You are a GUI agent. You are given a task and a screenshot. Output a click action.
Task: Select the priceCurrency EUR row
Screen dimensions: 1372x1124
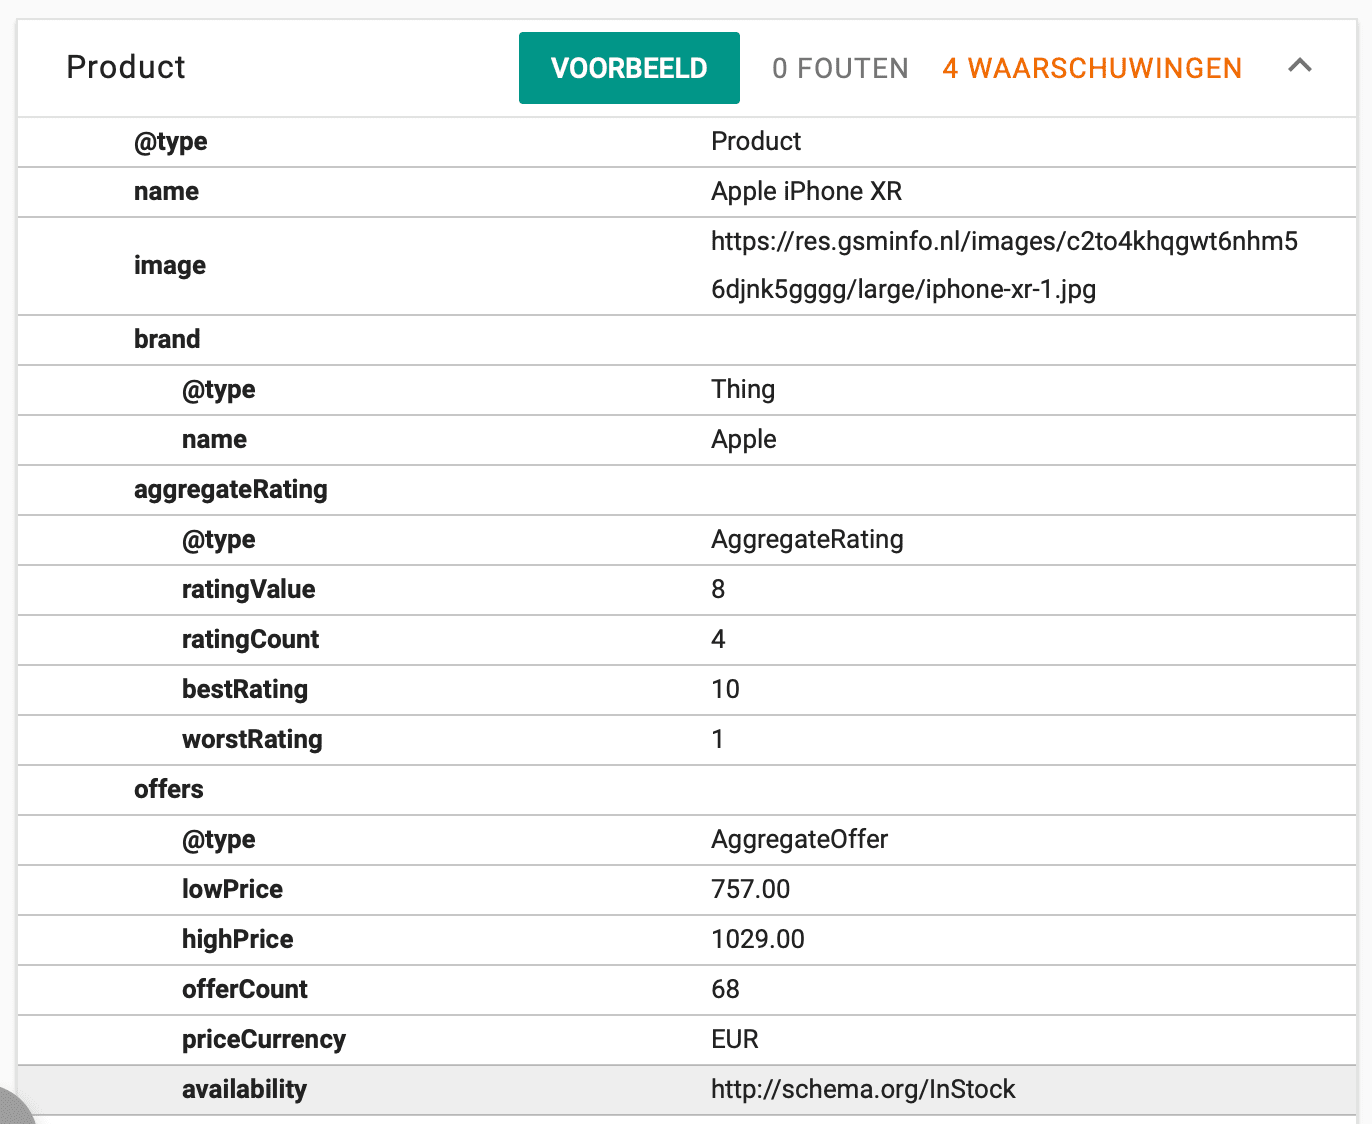click(x=686, y=1039)
